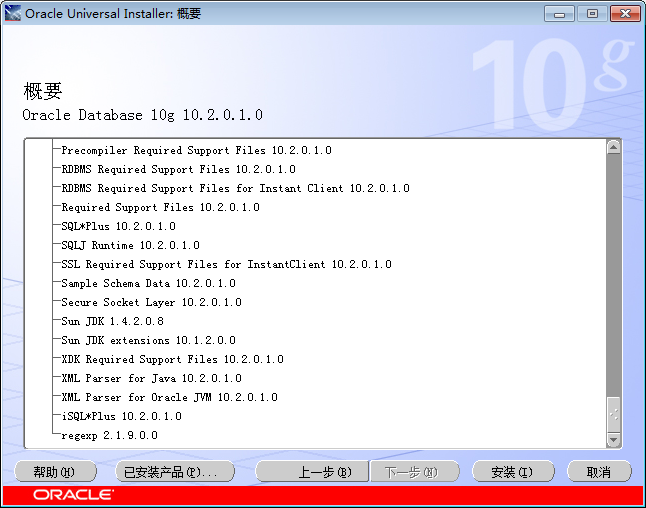The width and height of the screenshot is (646, 508).
Task: Click scrollbar up arrow in summary list
Action: pyautogui.click(x=613, y=147)
